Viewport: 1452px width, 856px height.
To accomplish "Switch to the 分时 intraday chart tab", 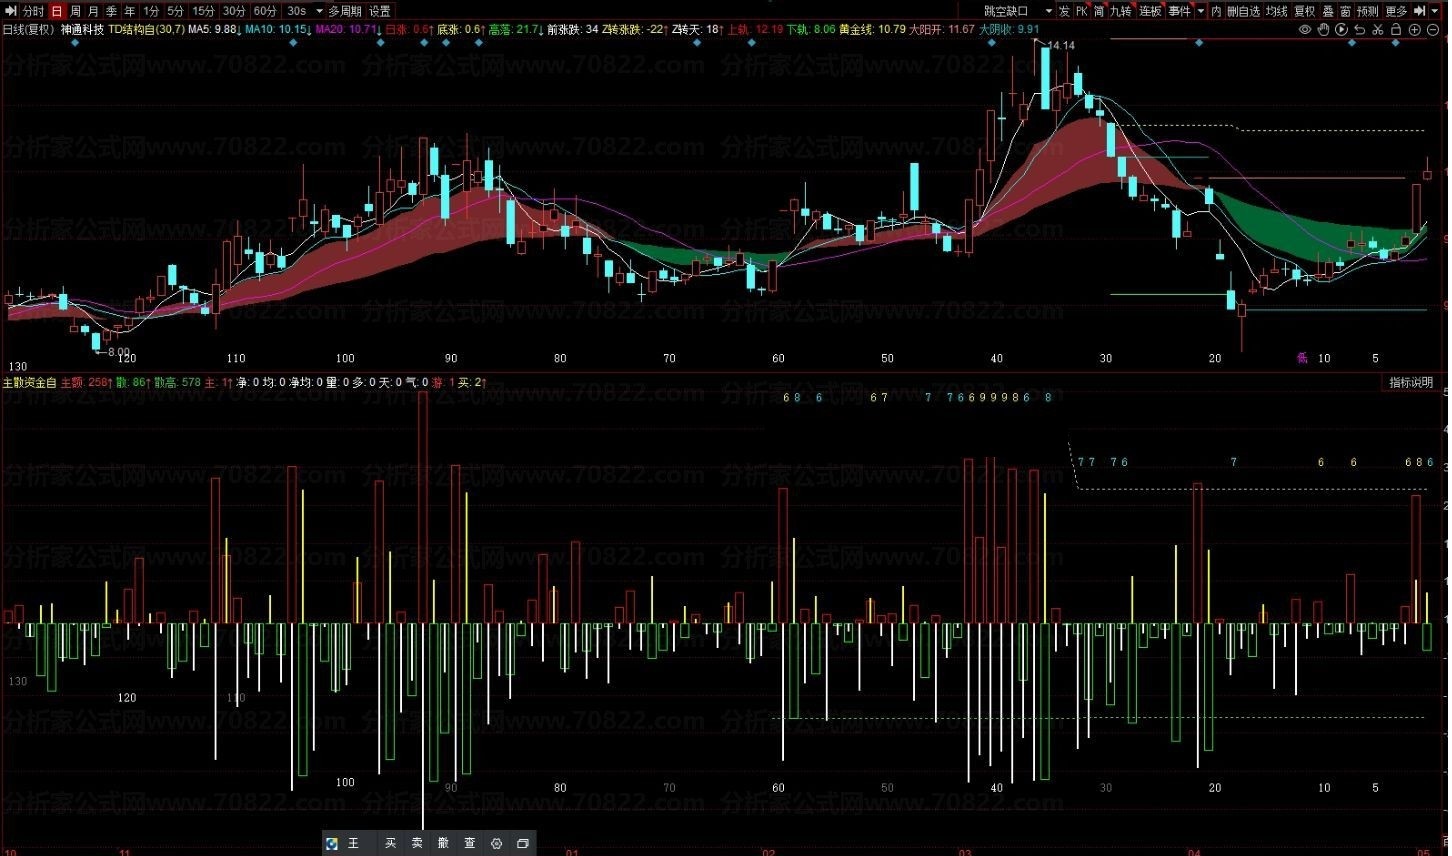I will click(x=33, y=11).
